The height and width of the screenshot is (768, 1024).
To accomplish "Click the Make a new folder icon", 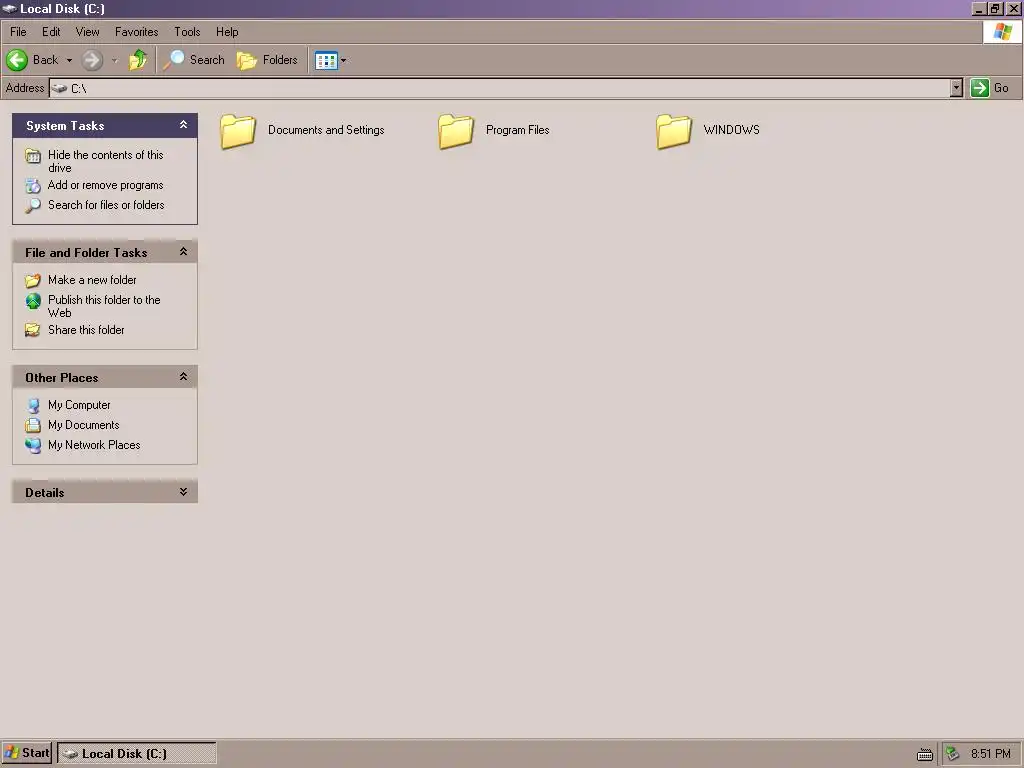I will click(x=33, y=281).
